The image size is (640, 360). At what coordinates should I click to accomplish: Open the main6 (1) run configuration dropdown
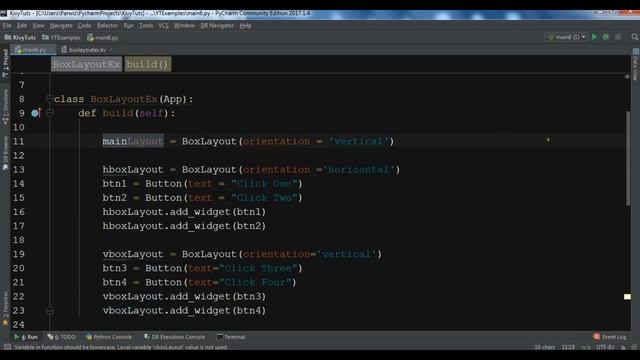[567, 37]
